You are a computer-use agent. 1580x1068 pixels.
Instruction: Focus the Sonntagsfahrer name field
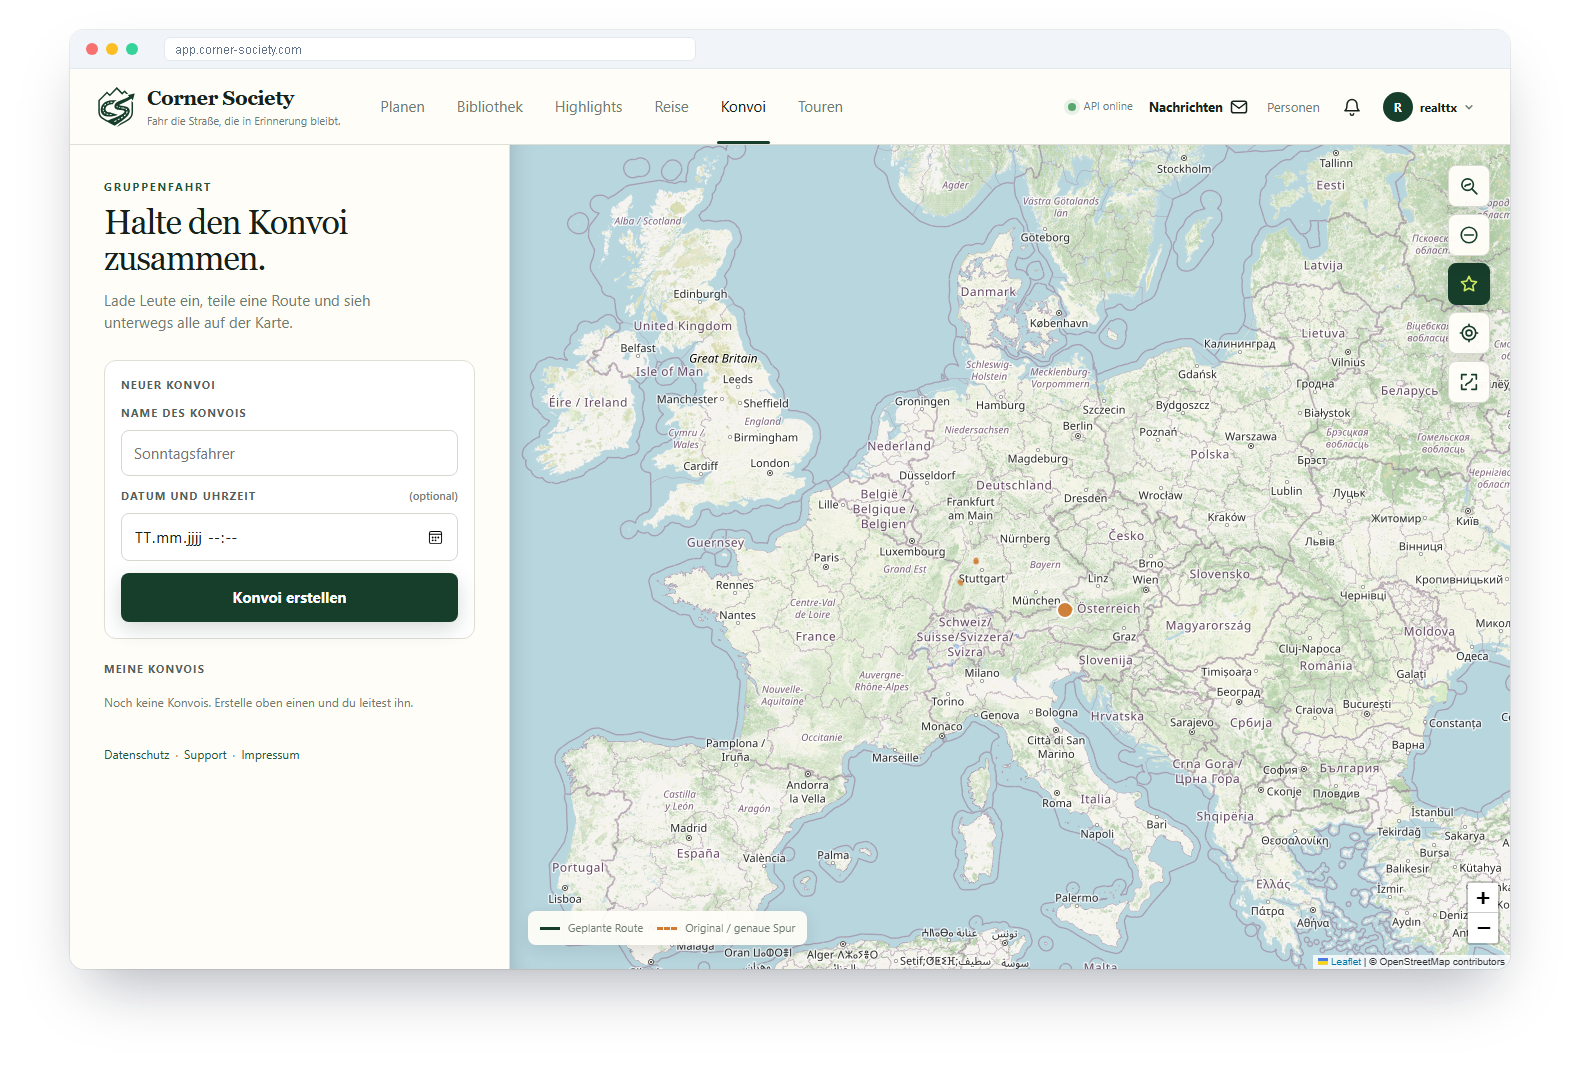(289, 453)
